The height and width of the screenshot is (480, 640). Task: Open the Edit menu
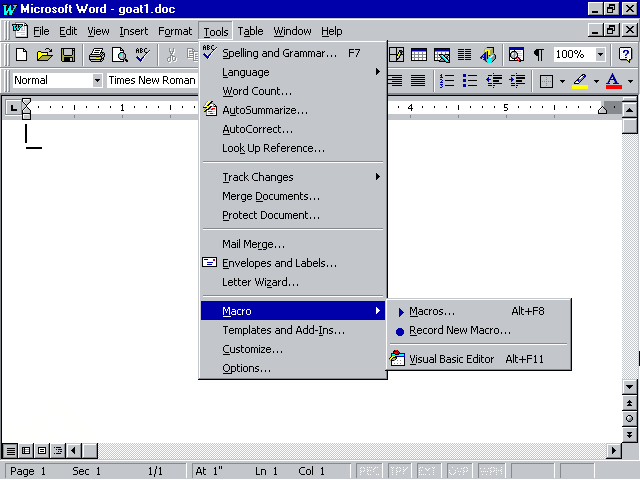coord(68,31)
